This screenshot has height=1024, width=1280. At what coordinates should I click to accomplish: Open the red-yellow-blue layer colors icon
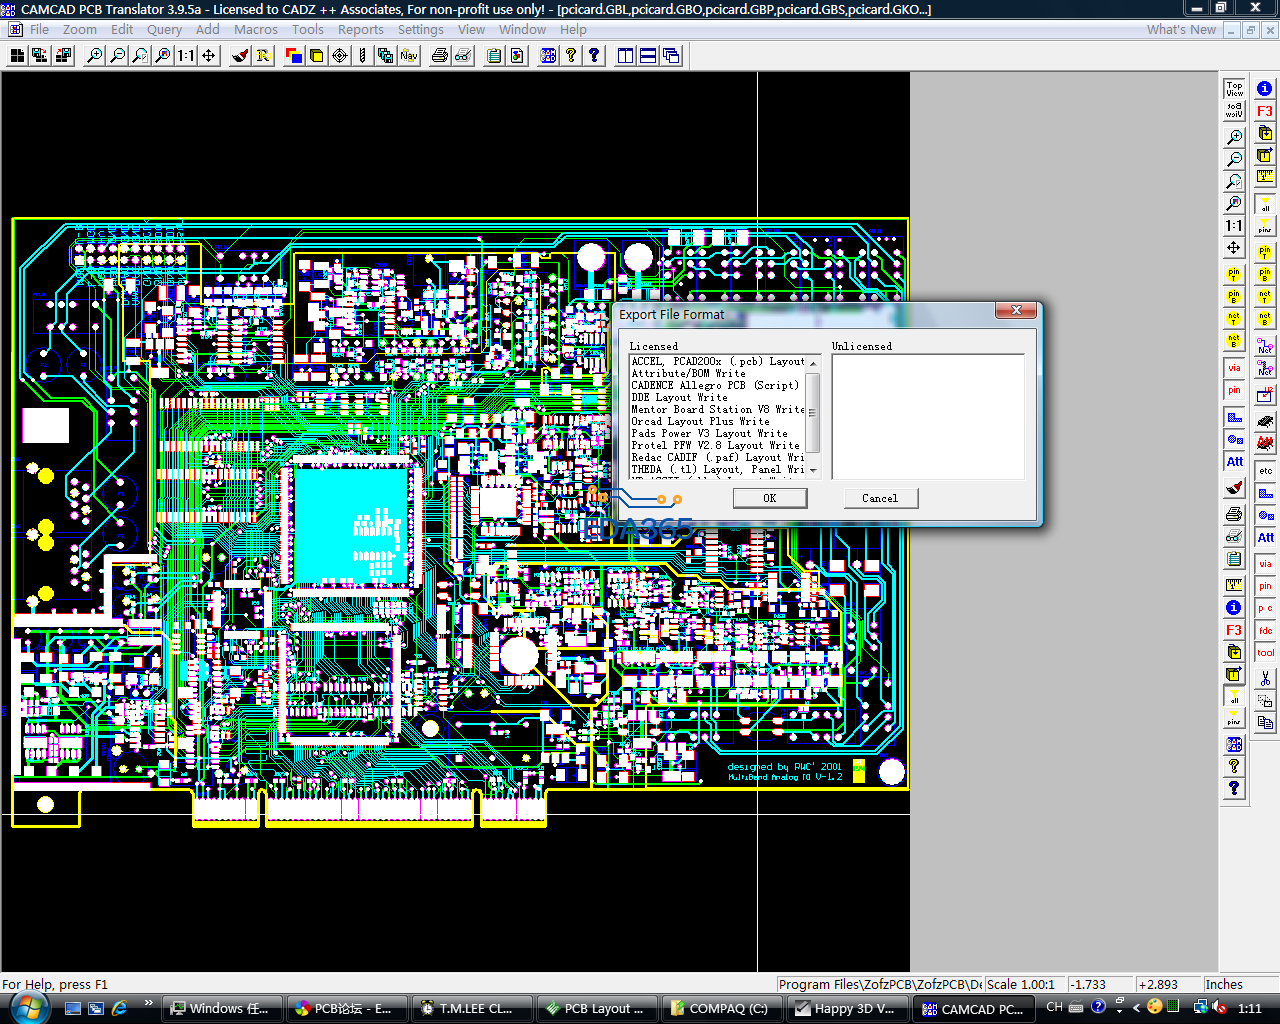point(294,56)
